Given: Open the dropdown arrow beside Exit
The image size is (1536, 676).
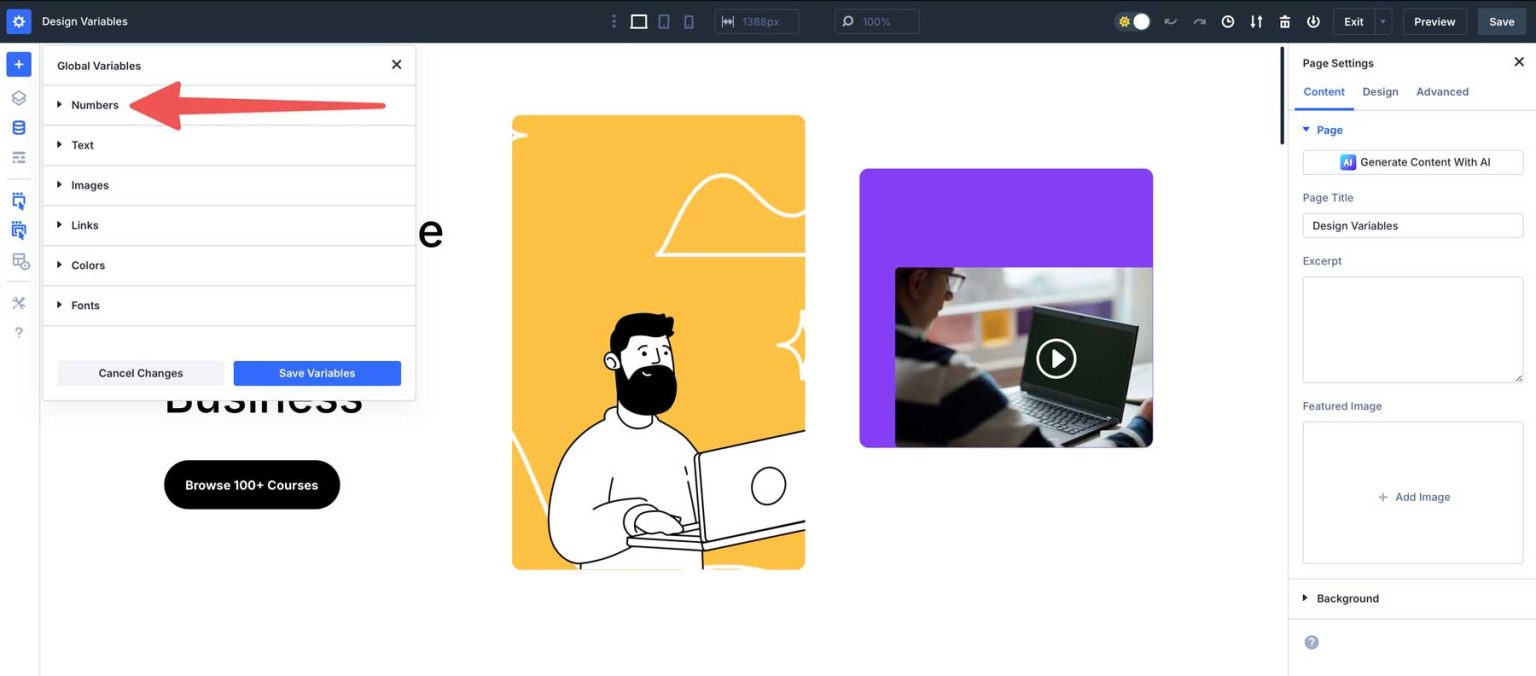Looking at the screenshot, I should click(x=1383, y=22).
